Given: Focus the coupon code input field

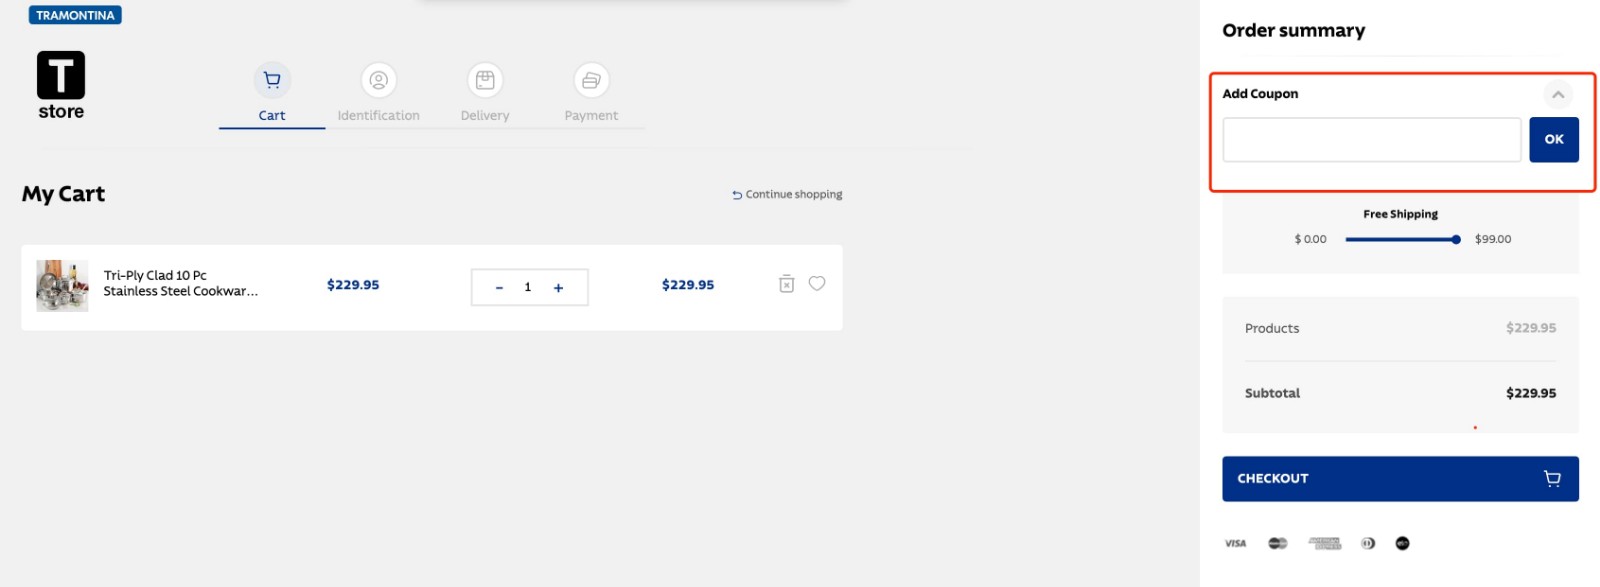Looking at the screenshot, I should (1372, 140).
